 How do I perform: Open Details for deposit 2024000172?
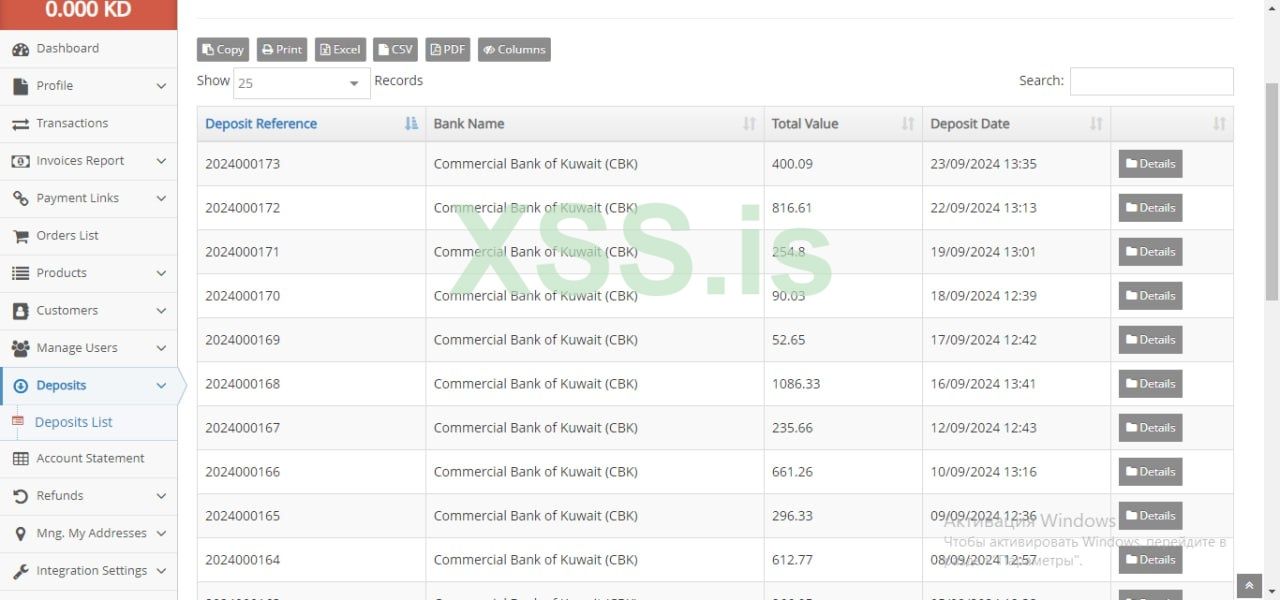1150,208
